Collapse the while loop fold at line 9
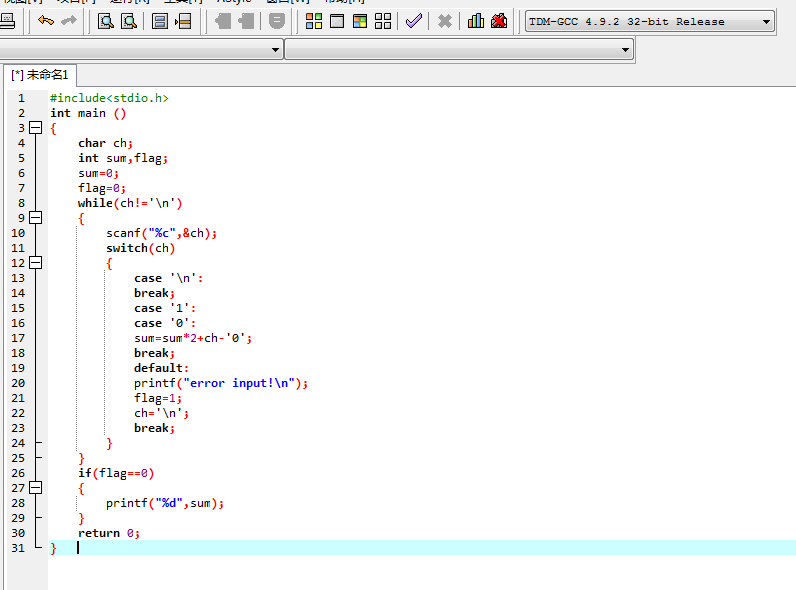 click(36, 218)
